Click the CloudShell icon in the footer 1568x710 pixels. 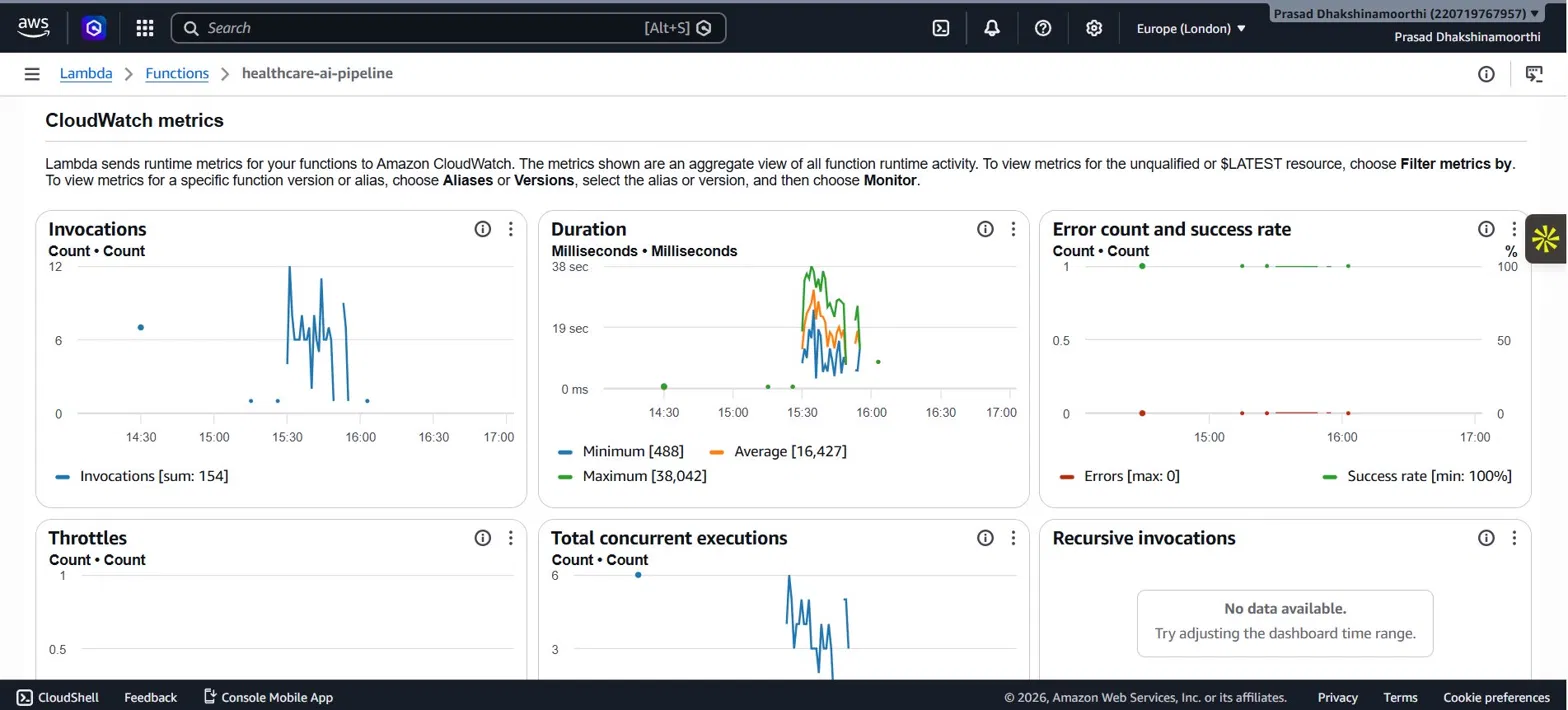tap(23, 697)
